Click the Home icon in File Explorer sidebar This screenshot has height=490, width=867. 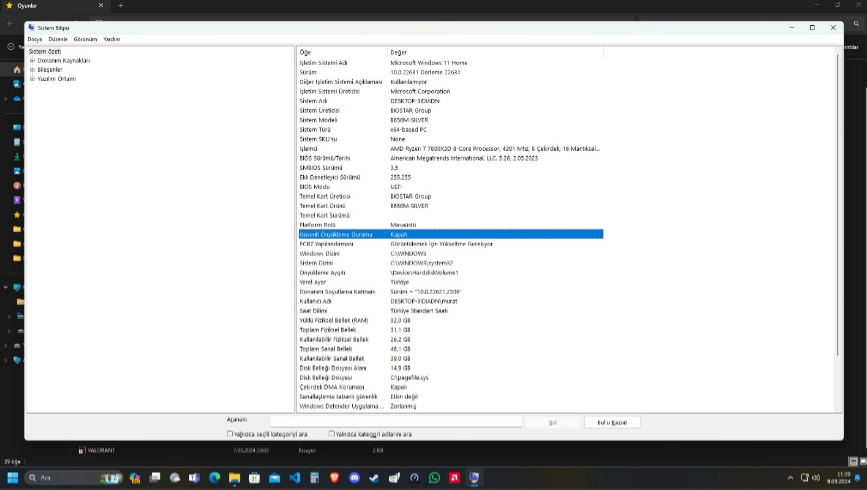(x=17, y=70)
